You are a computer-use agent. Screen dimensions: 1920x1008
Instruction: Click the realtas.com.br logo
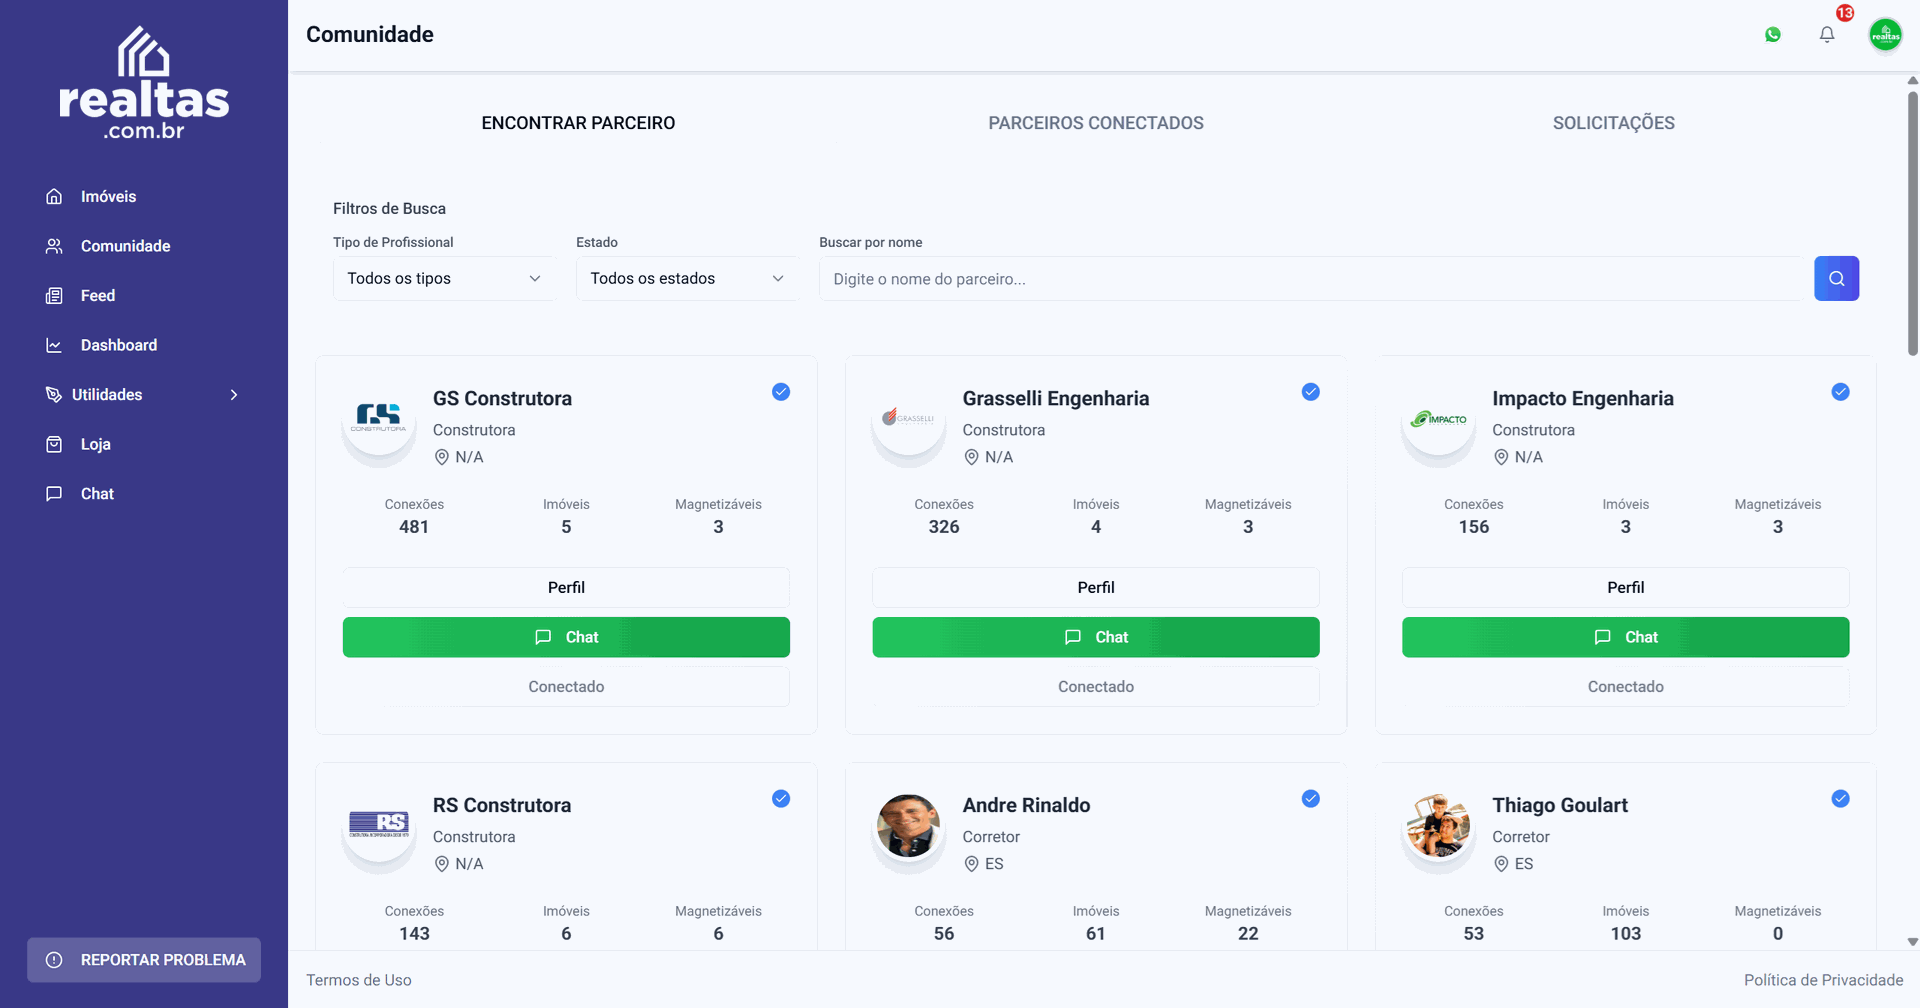coord(144,84)
